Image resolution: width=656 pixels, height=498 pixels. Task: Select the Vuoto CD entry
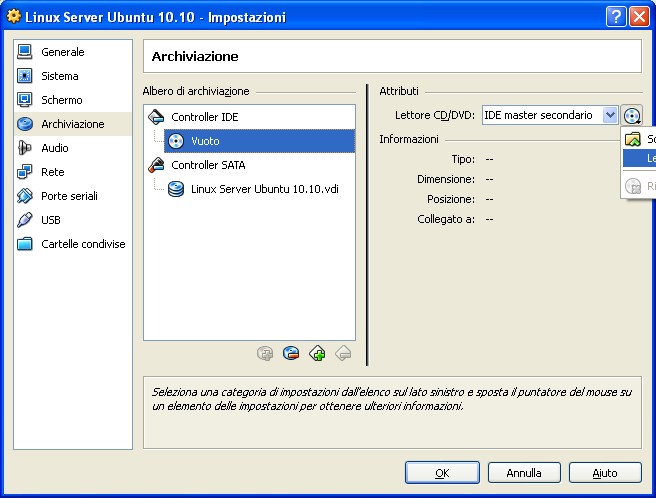pos(259,141)
